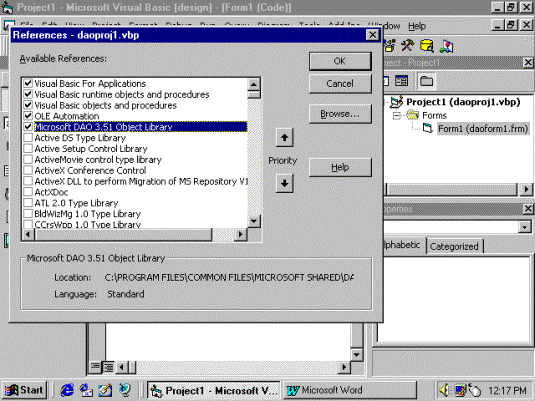Close the References dialog
This screenshot has height=401, width=535.
373,35
